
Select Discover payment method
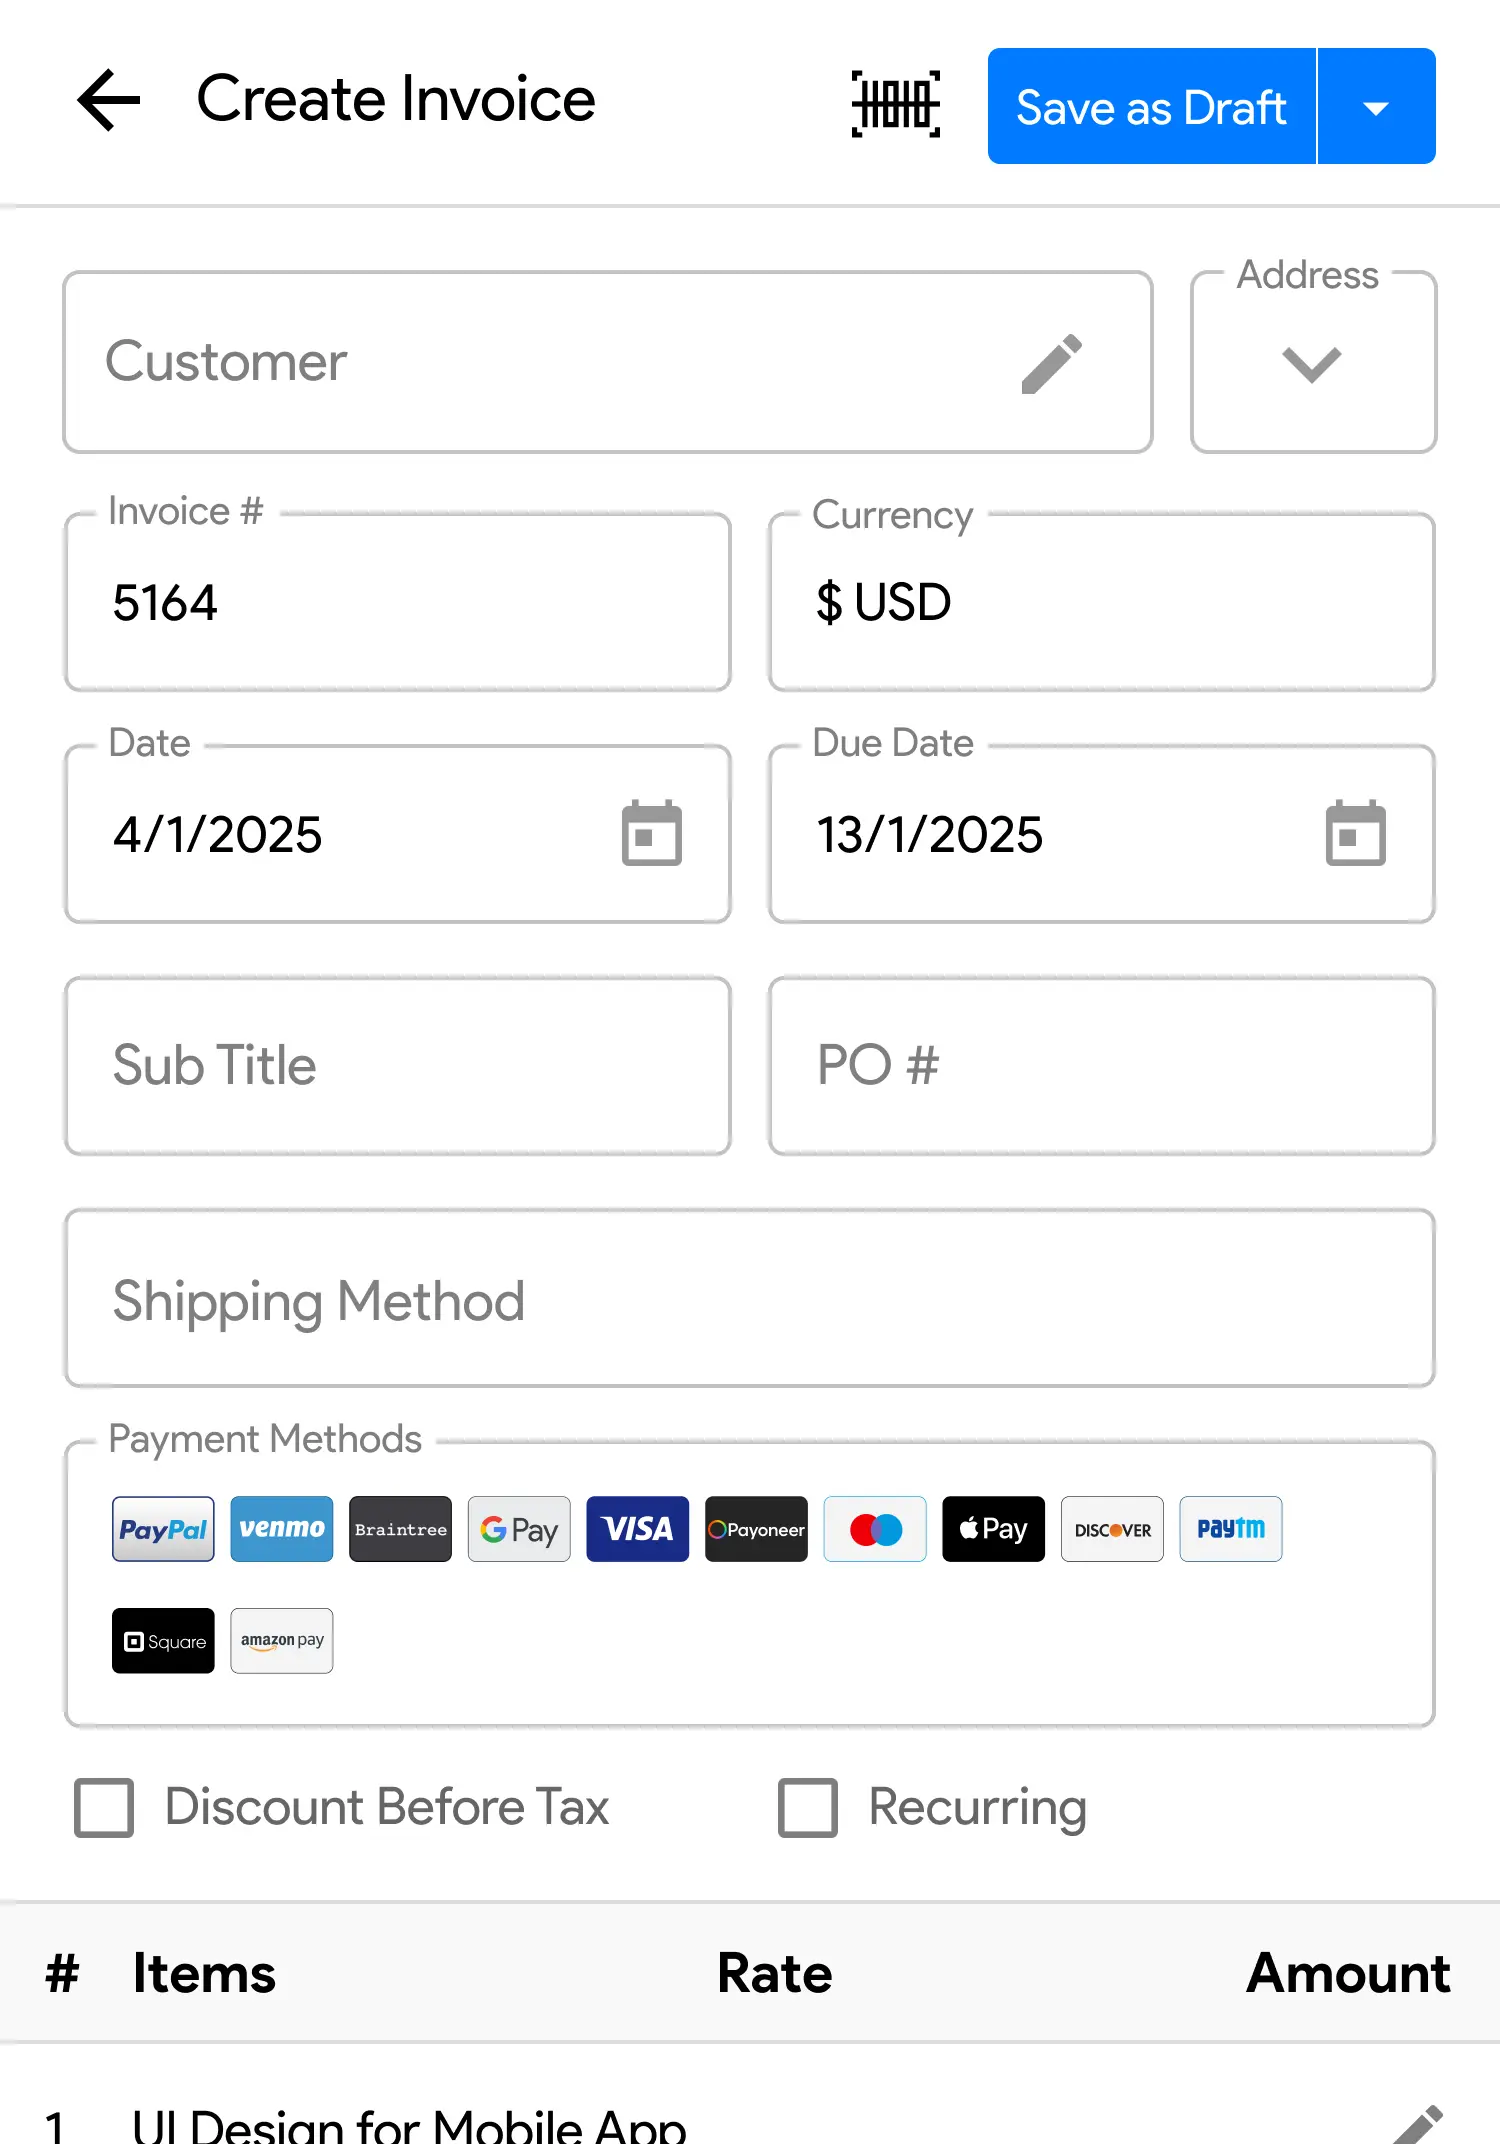tap(1112, 1529)
